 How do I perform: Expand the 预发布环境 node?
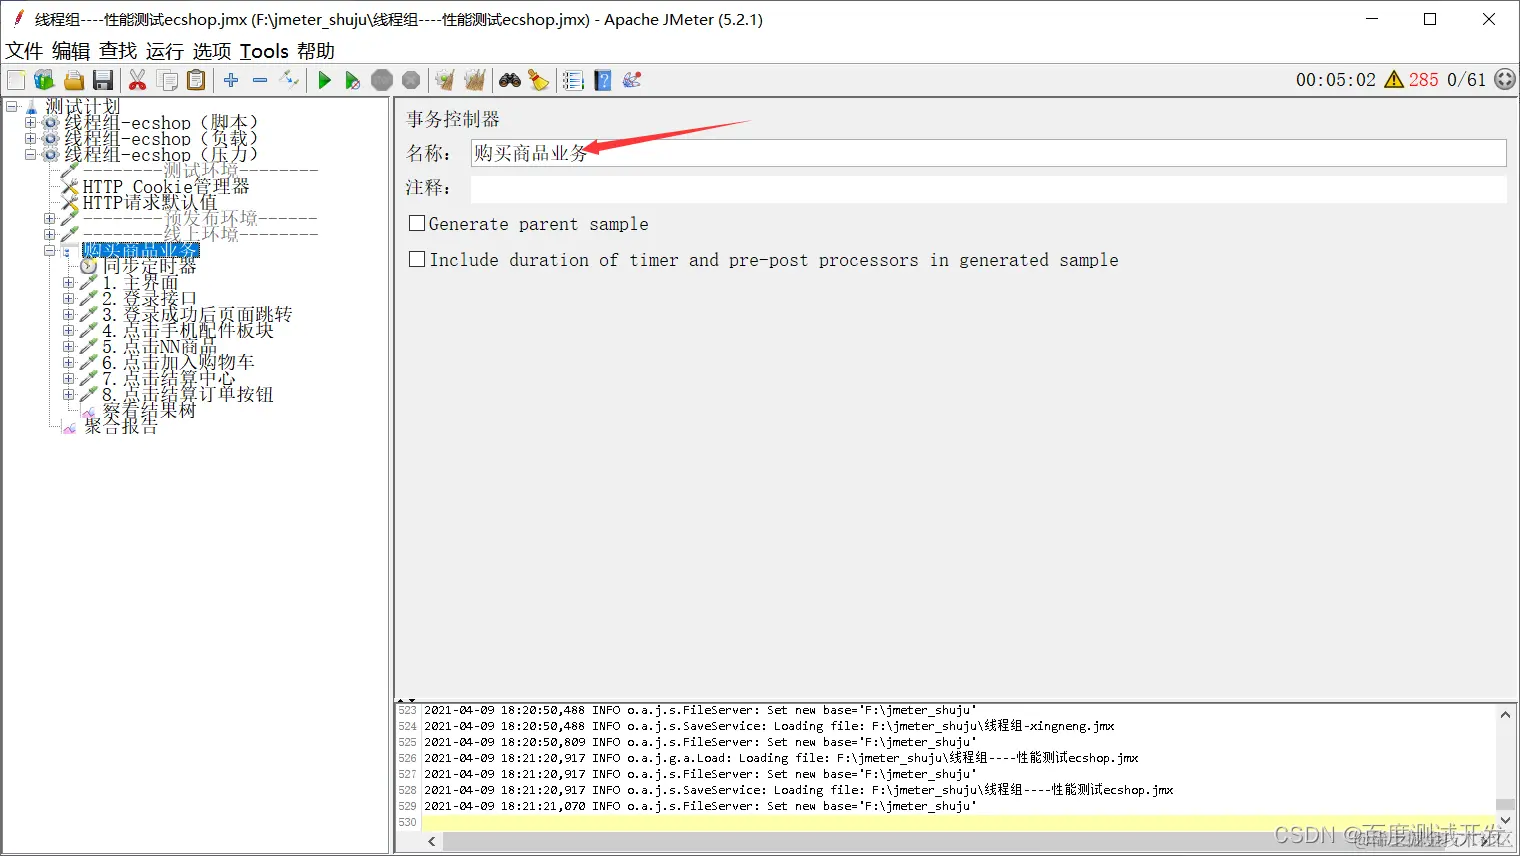coord(49,218)
